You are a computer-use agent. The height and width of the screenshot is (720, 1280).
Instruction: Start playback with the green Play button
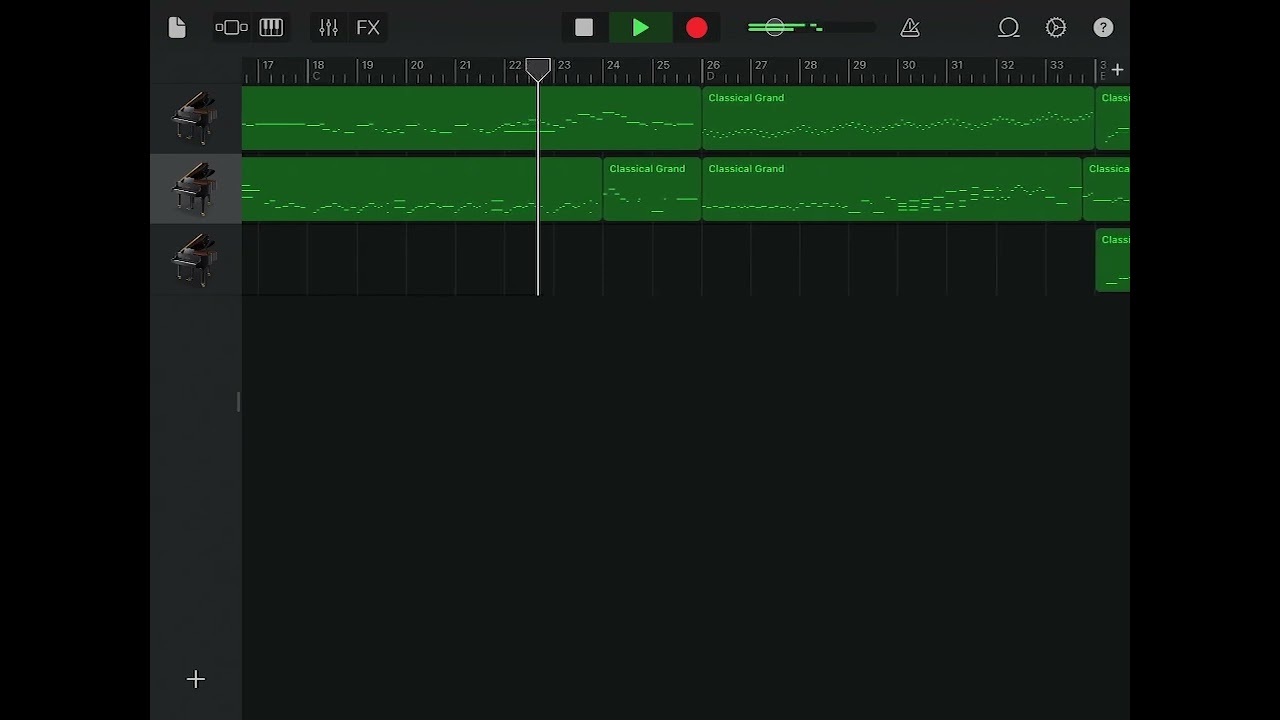641,28
